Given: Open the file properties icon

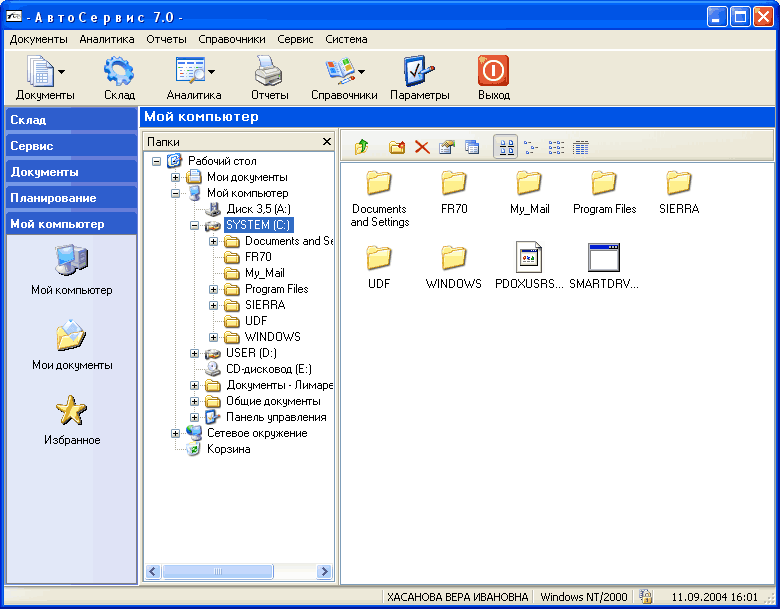Looking at the screenshot, I should point(447,148).
